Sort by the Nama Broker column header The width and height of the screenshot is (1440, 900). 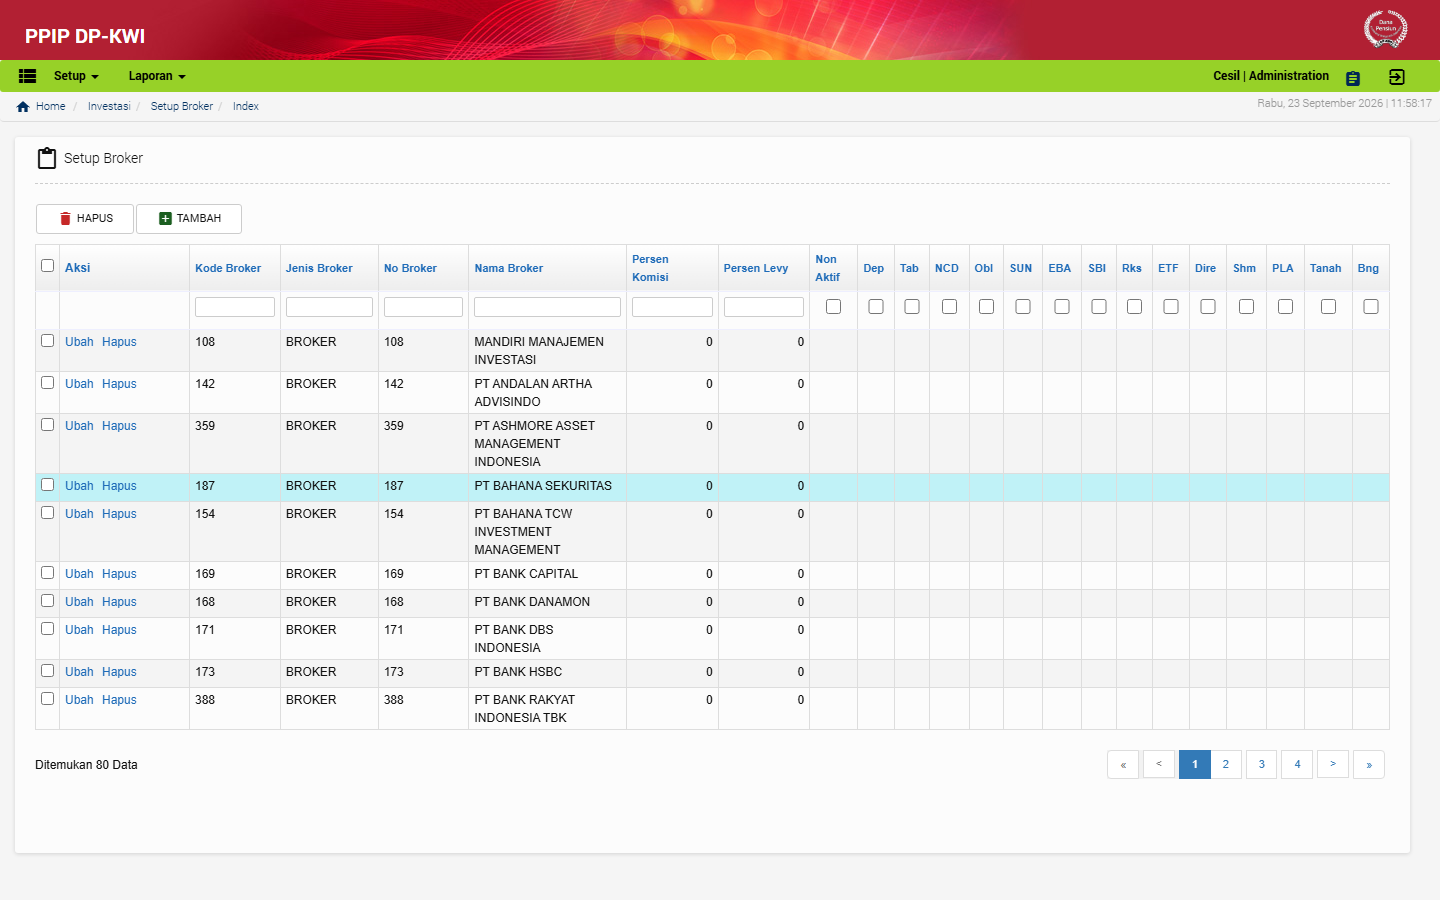pos(509,268)
